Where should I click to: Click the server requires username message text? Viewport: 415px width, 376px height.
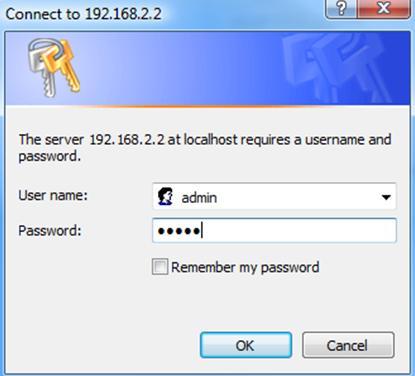[x=205, y=147]
